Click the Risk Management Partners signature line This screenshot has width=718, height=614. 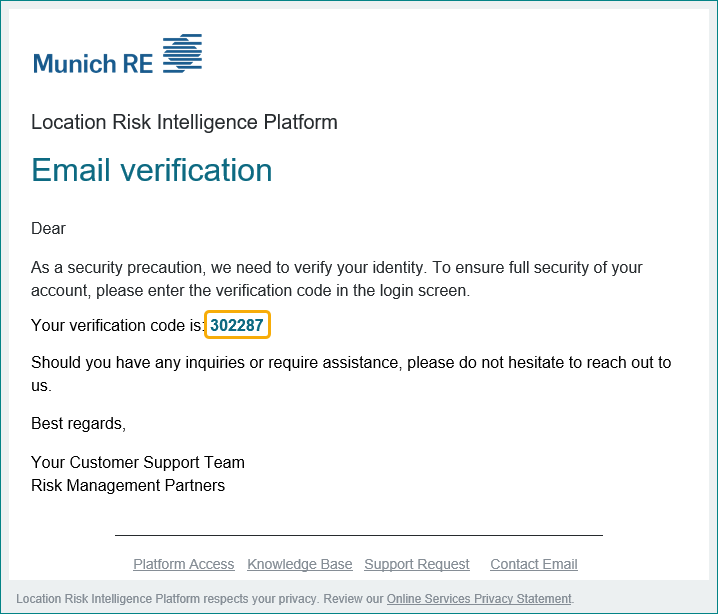128,485
